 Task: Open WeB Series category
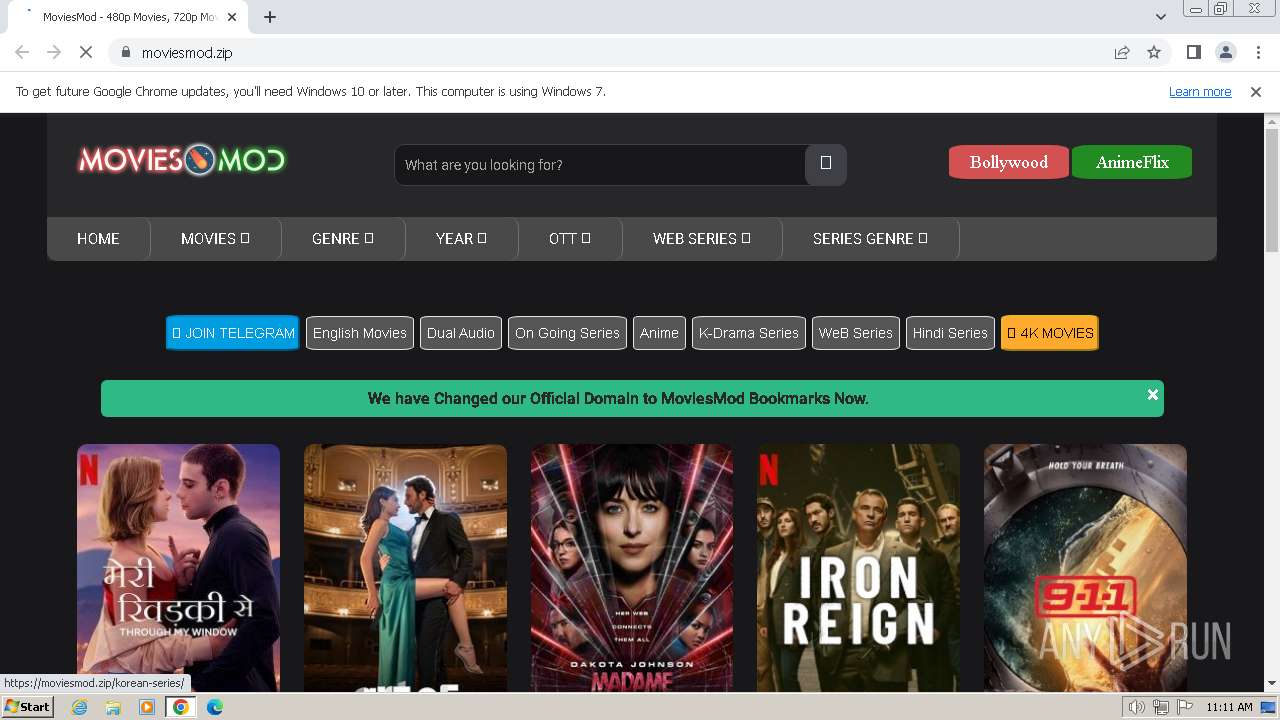tap(855, 333)
